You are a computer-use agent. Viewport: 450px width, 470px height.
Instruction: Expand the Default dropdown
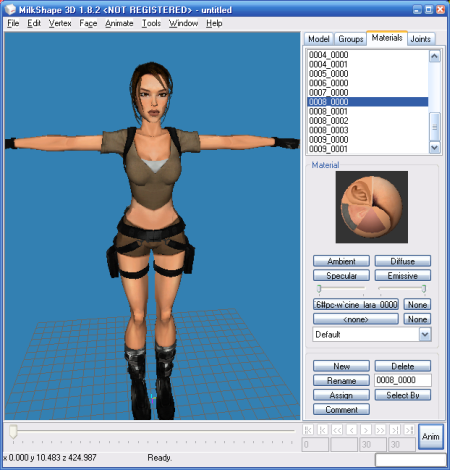[425, 334]
